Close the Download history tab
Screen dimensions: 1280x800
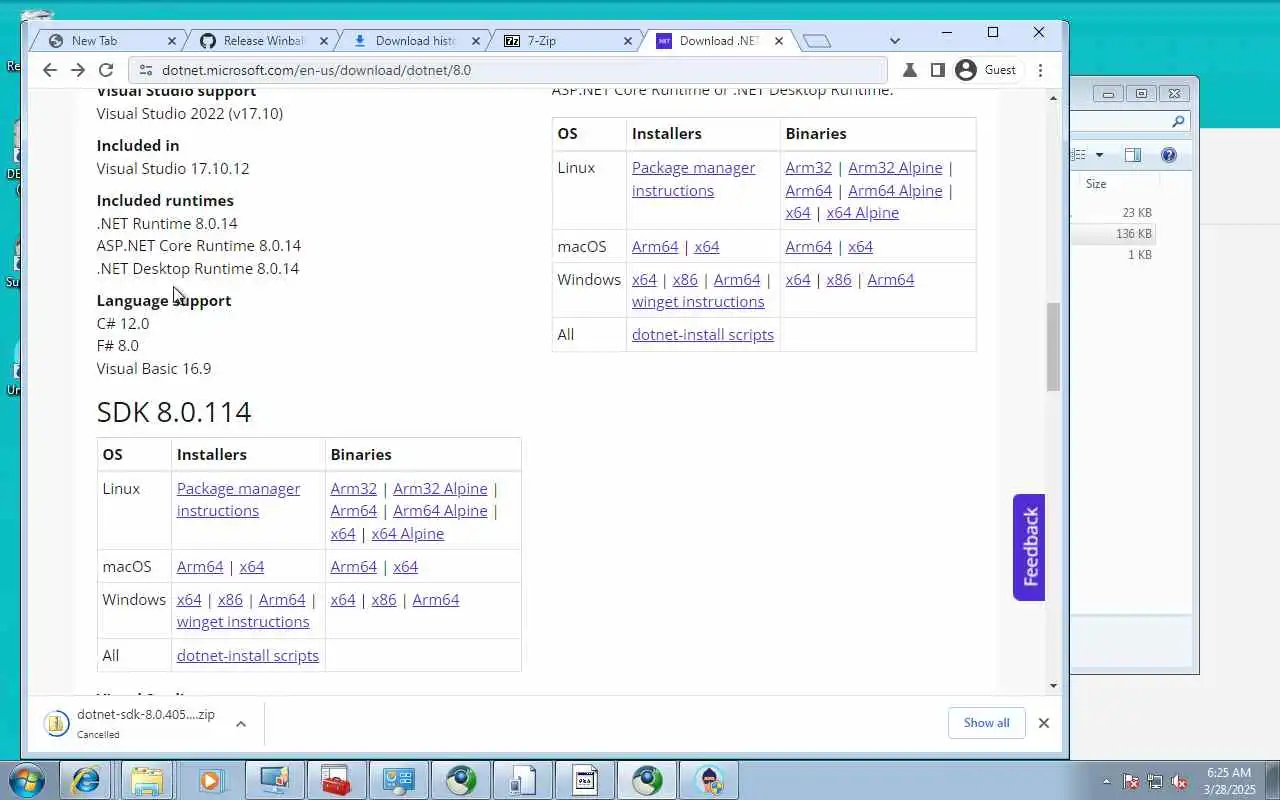point(476,41)
